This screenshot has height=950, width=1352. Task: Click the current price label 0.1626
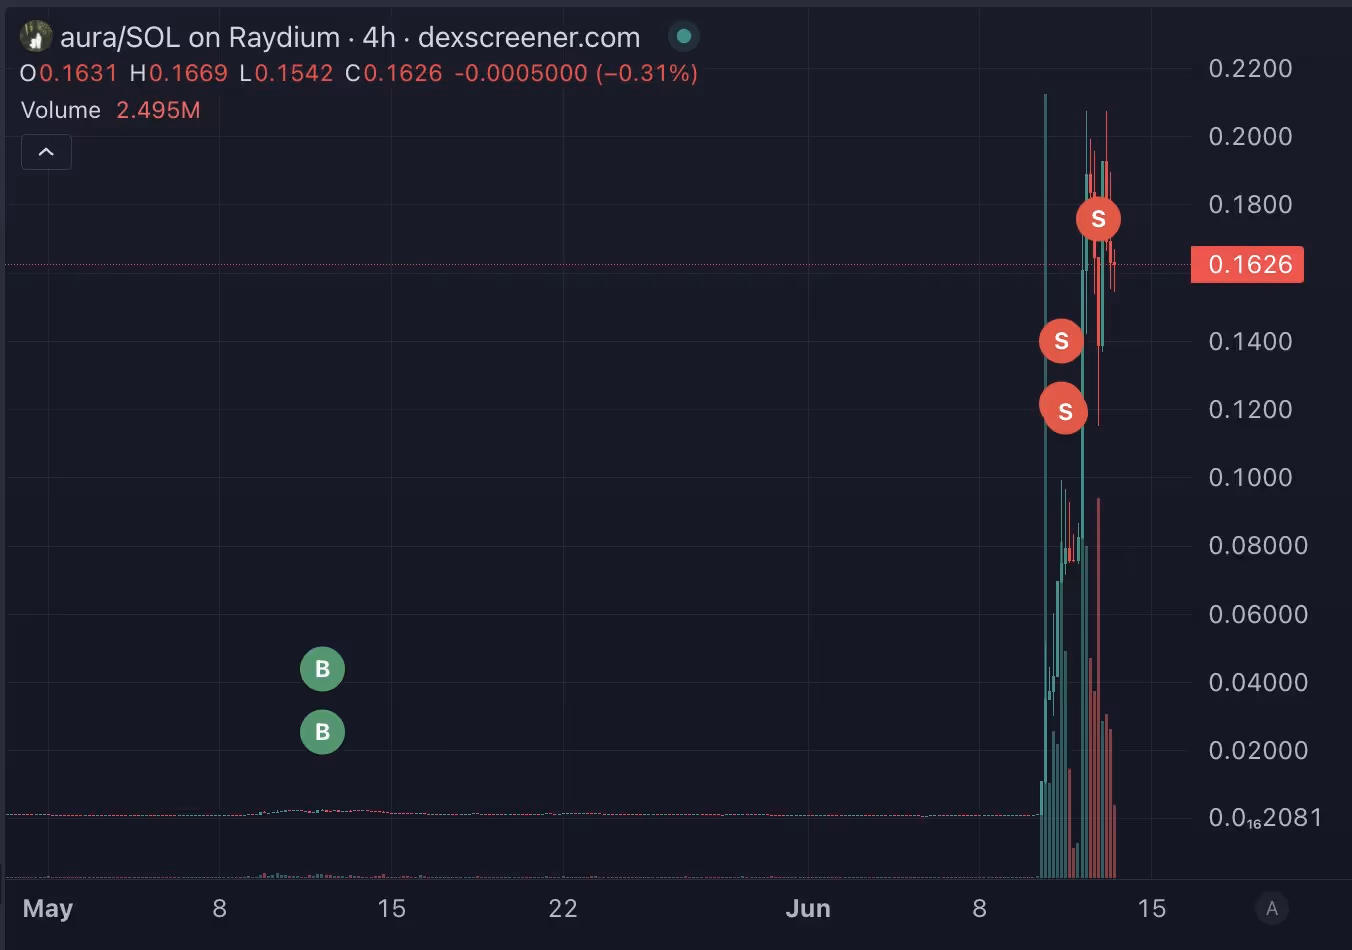tap(1247, 264)
